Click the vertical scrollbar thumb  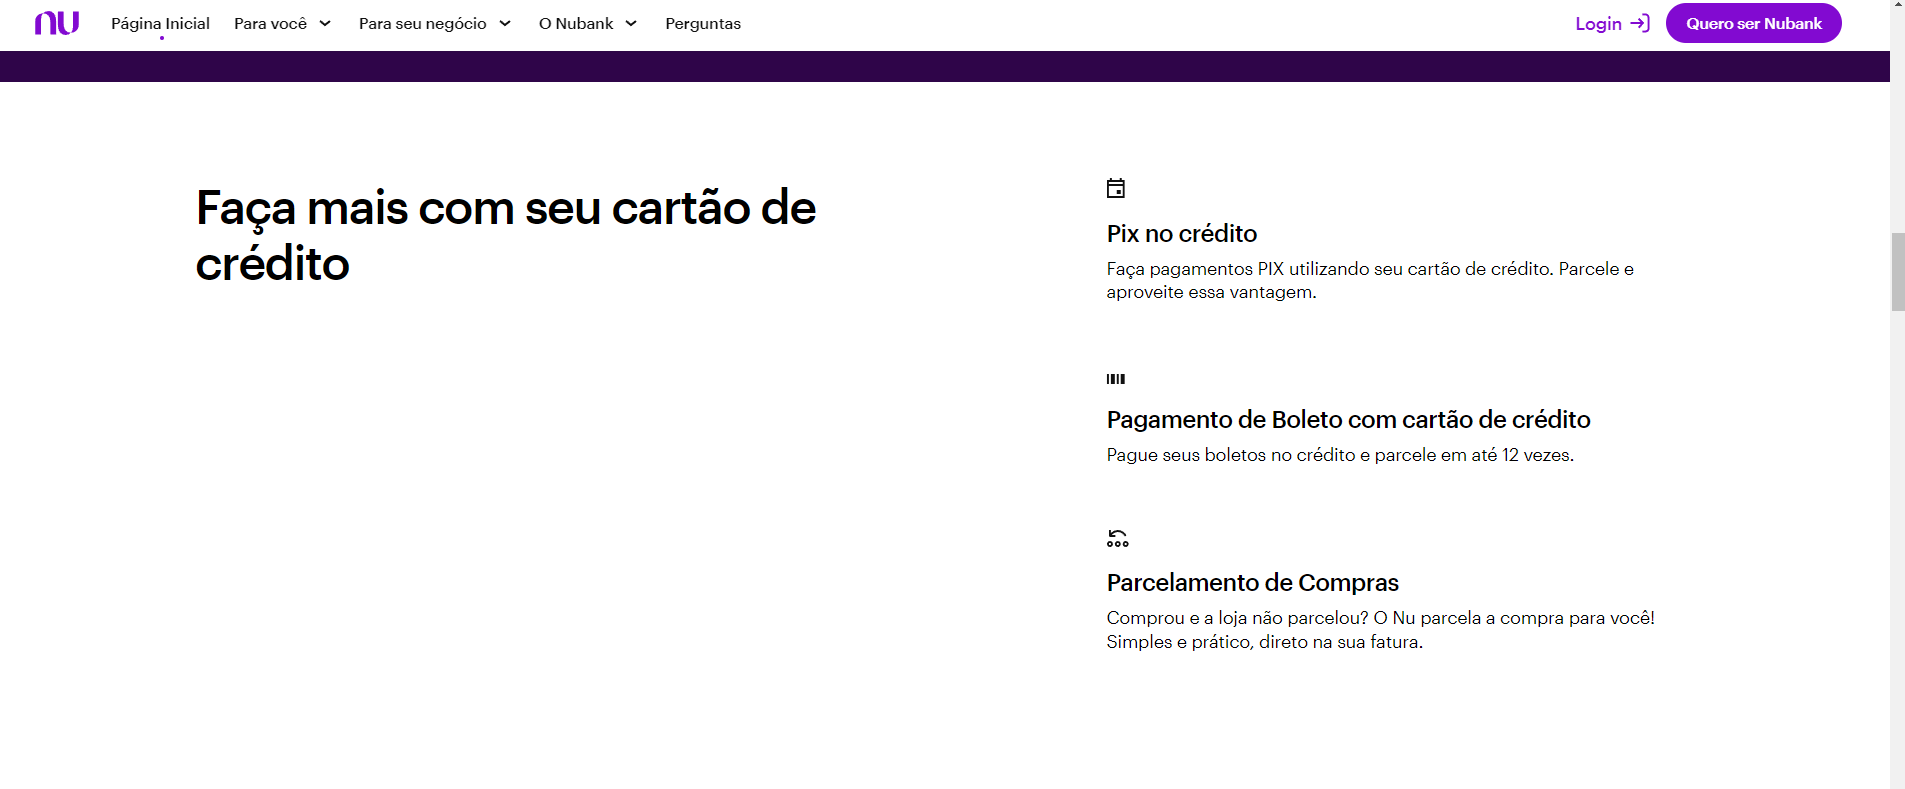[x=1897, y=271]
